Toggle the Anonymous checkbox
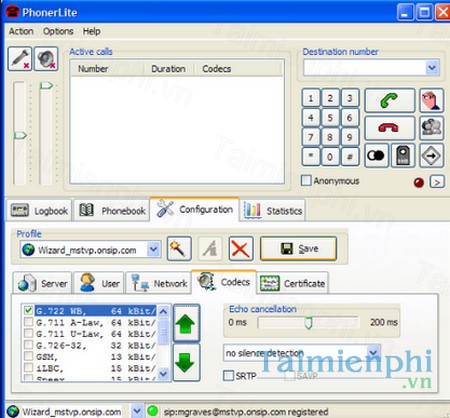 pyautogui.click(x=306, y=181)
